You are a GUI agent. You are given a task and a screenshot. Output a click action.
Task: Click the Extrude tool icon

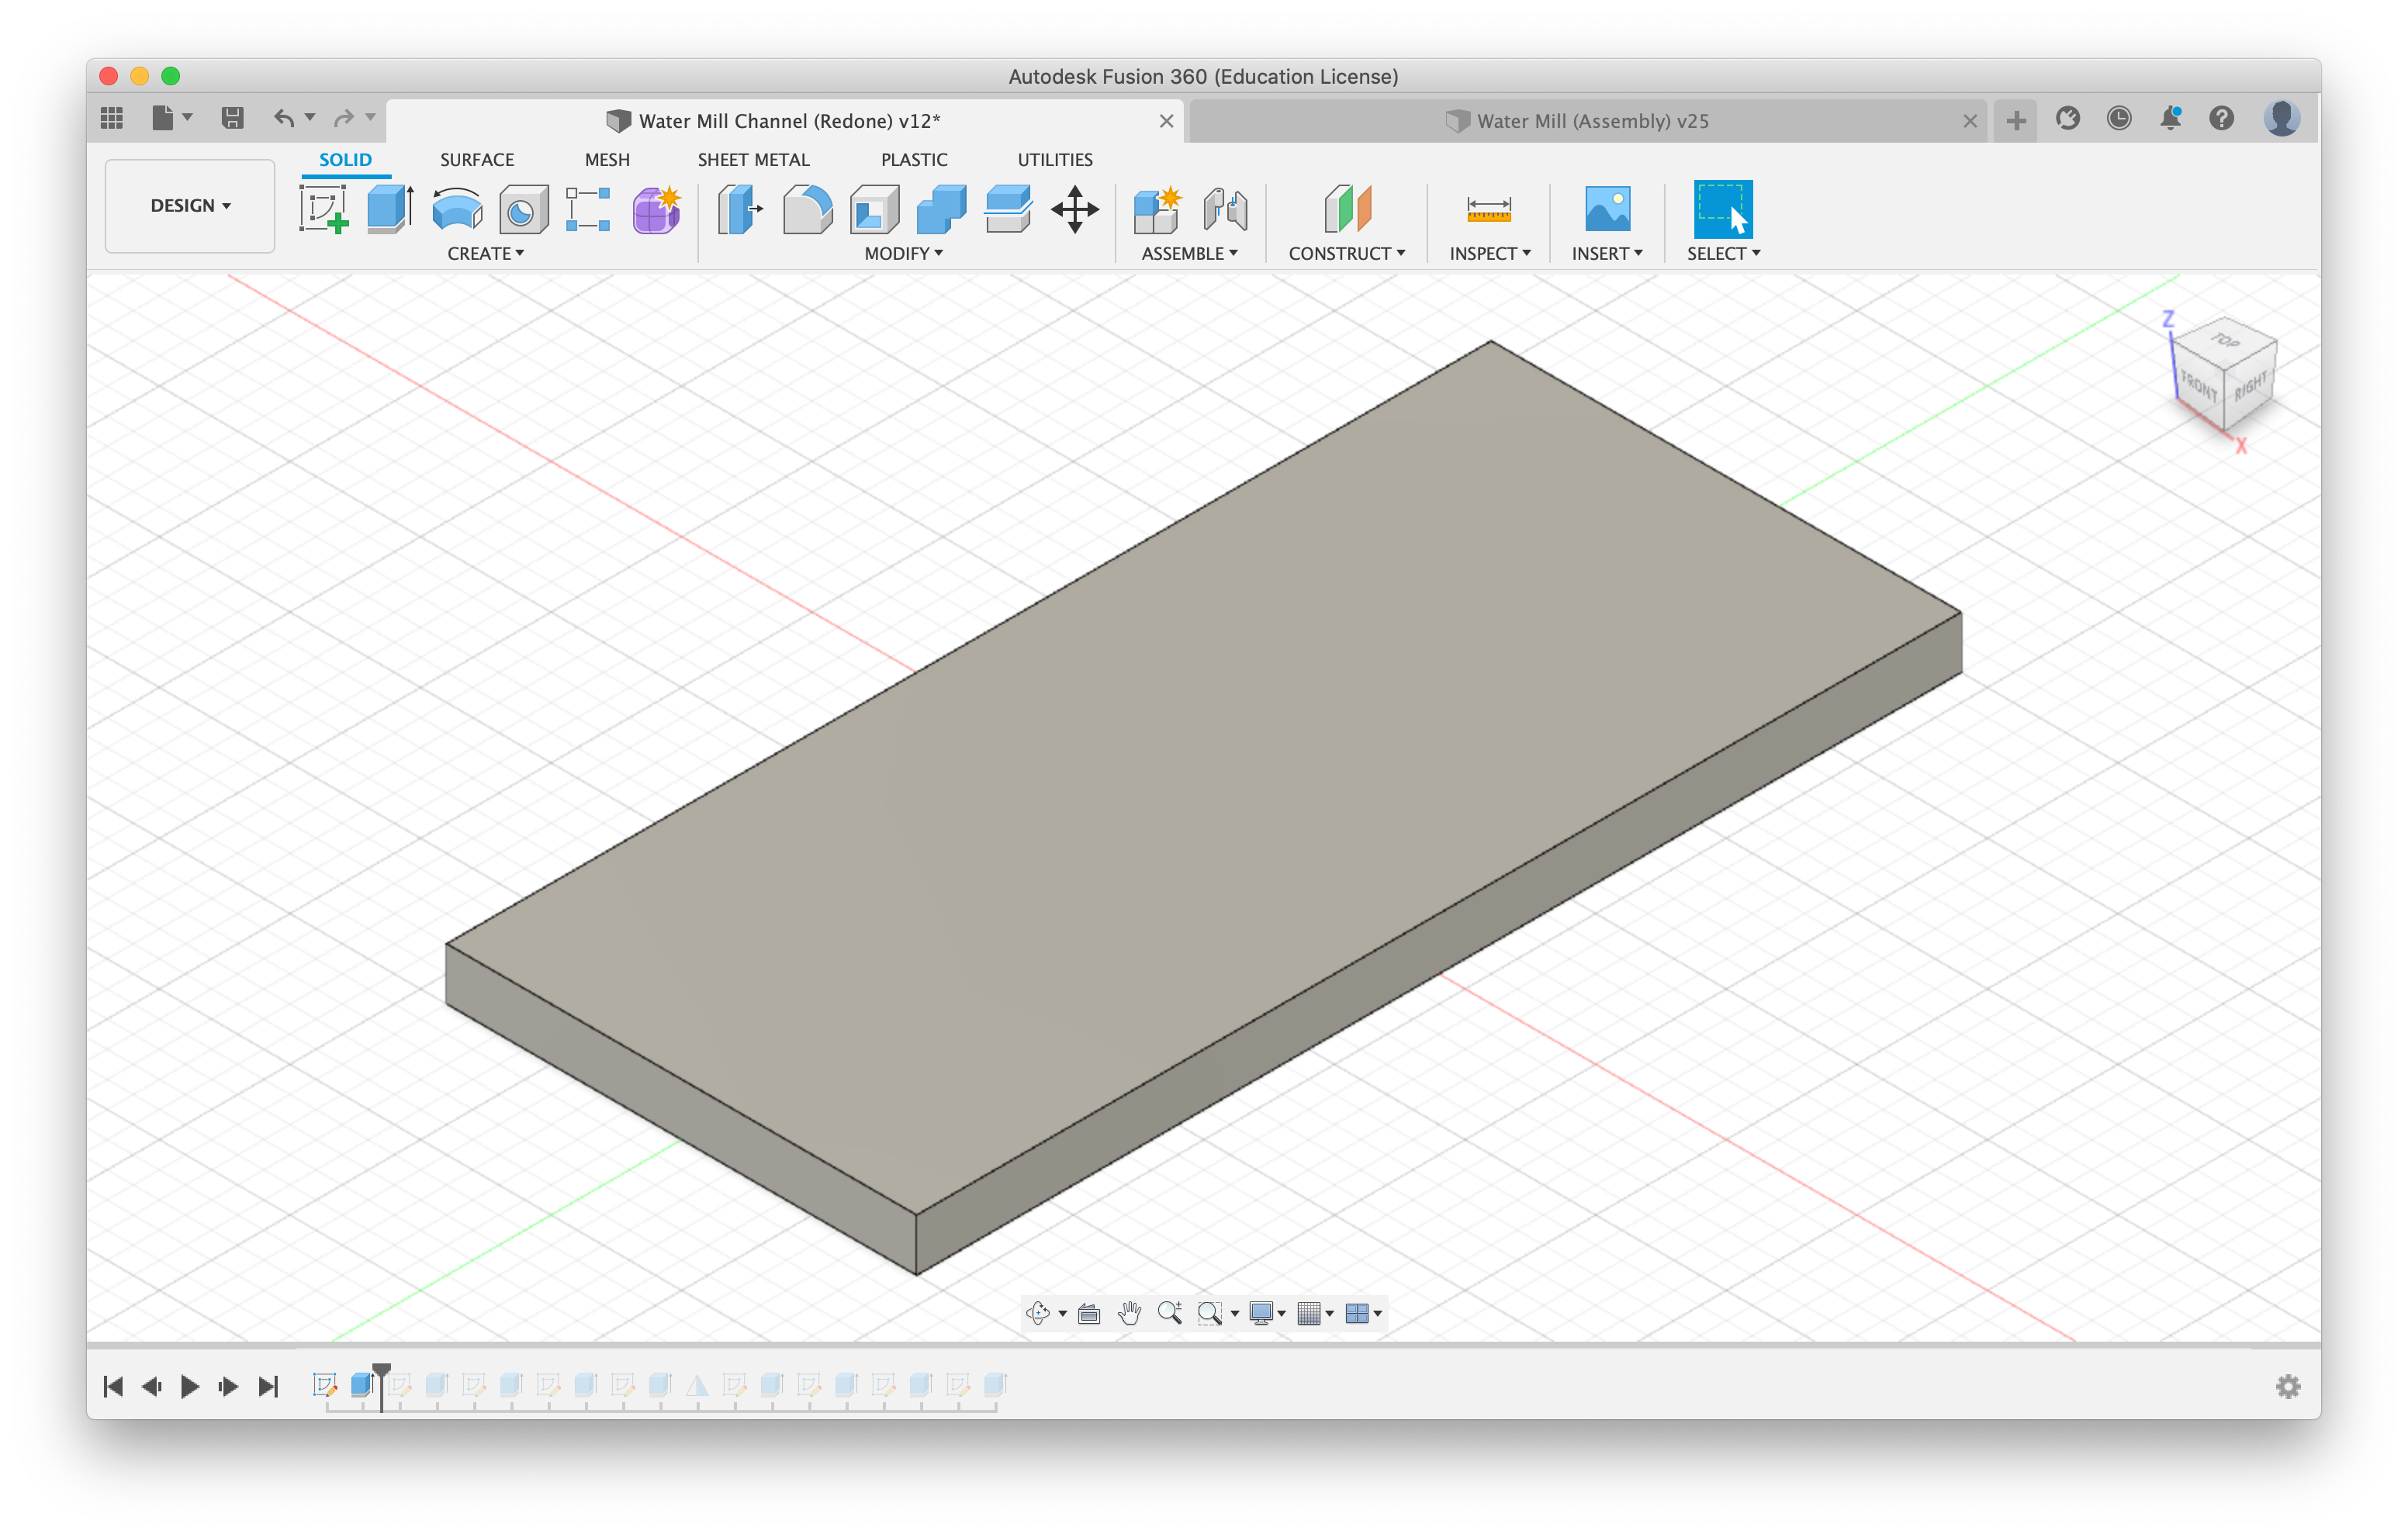(x=390, y=209)
